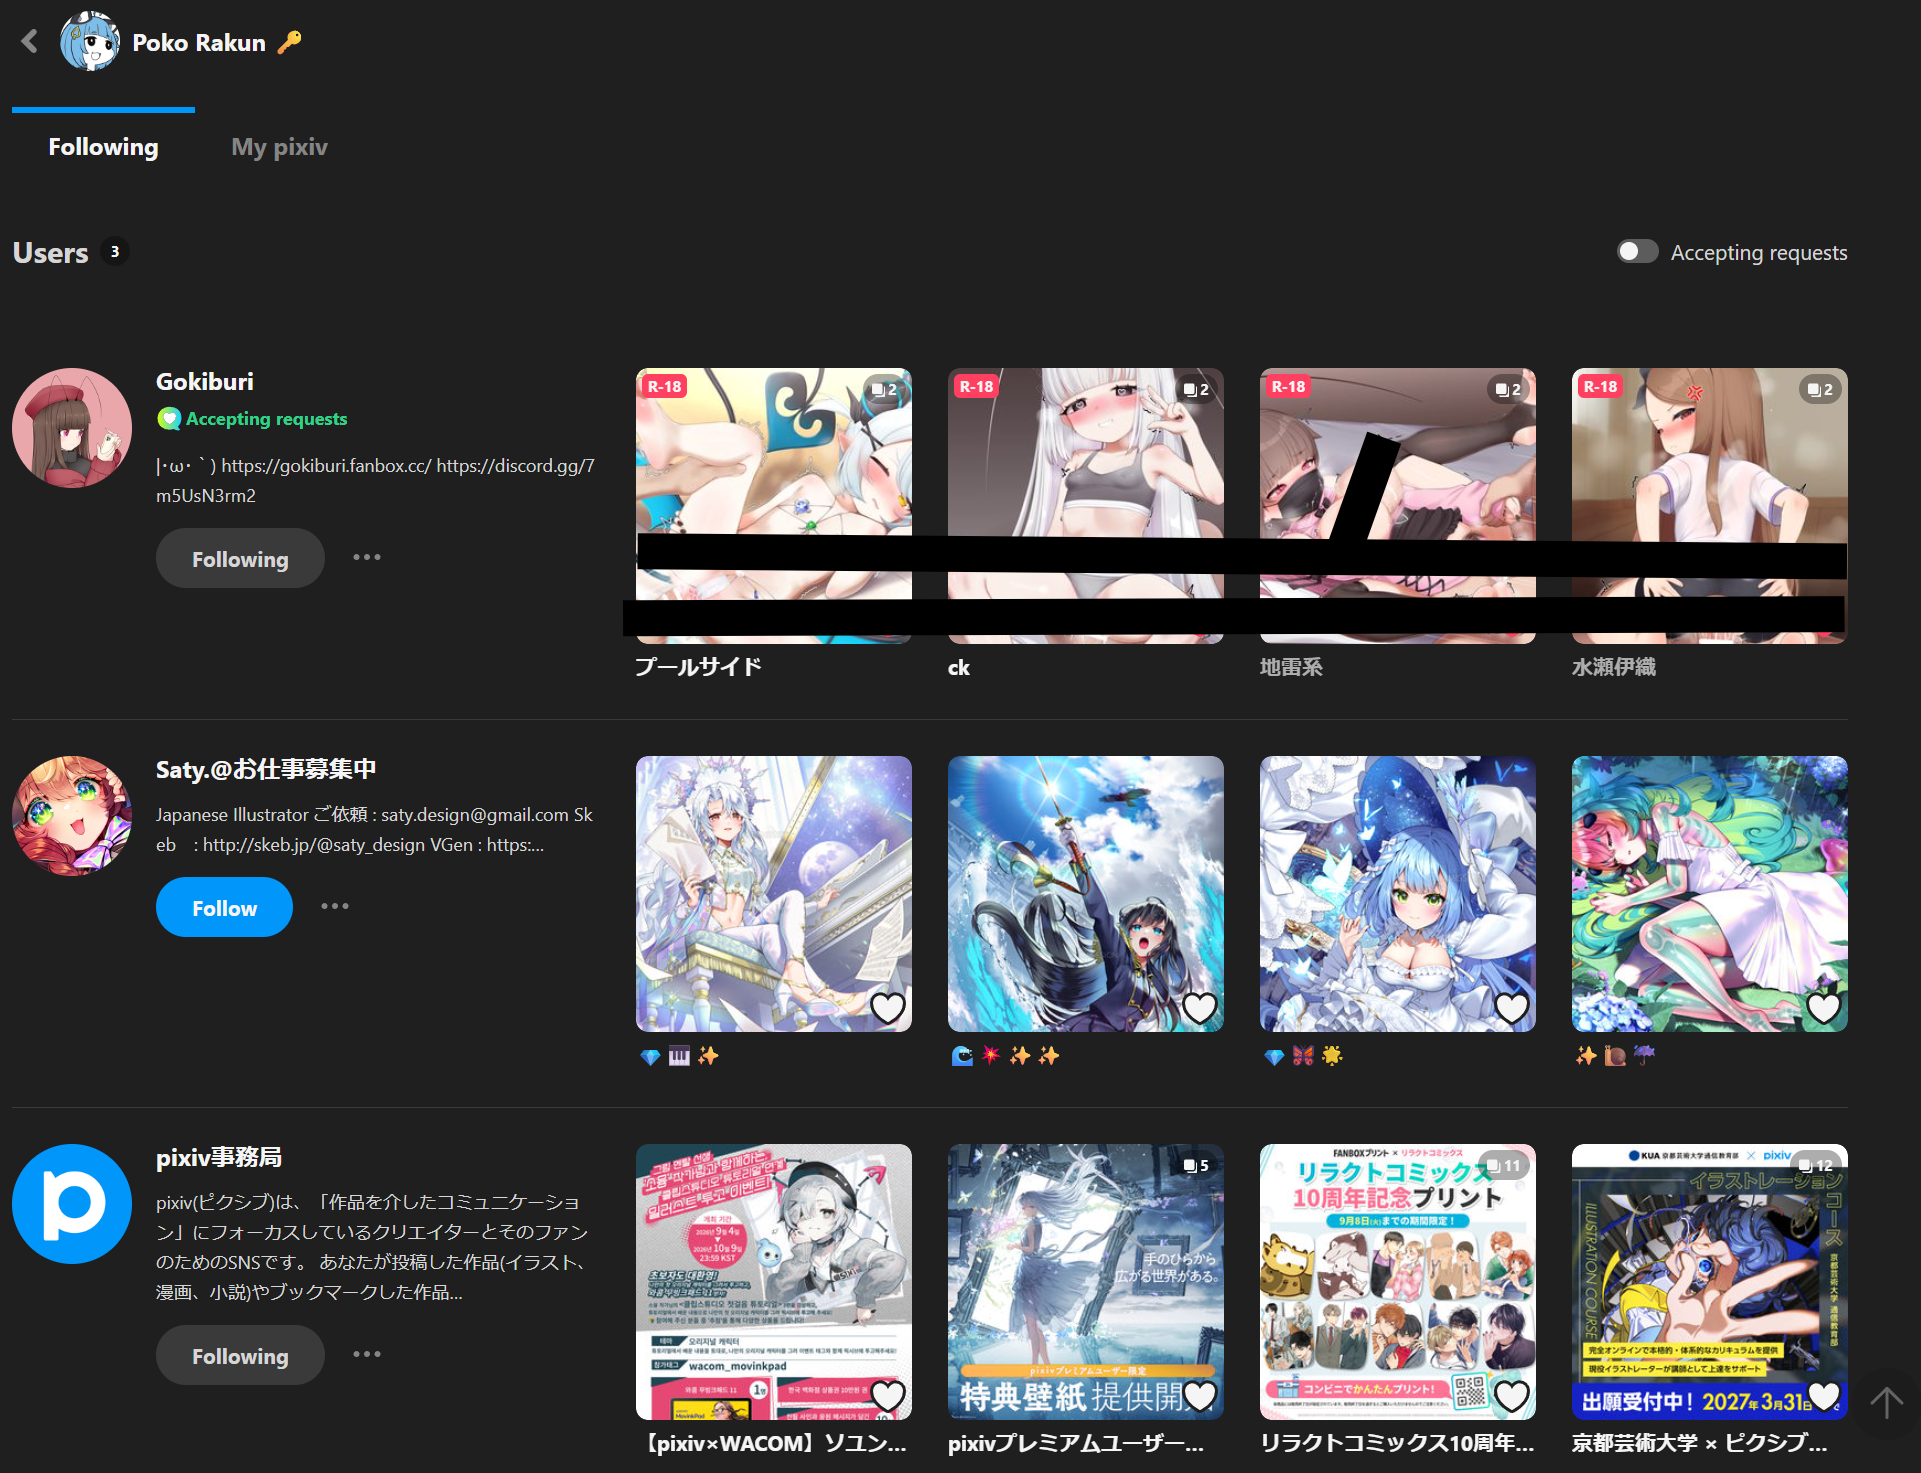This screenshot has width=1921, height=1473.
Task: Like the blue witch hat illustration
Action: 1512,1008
